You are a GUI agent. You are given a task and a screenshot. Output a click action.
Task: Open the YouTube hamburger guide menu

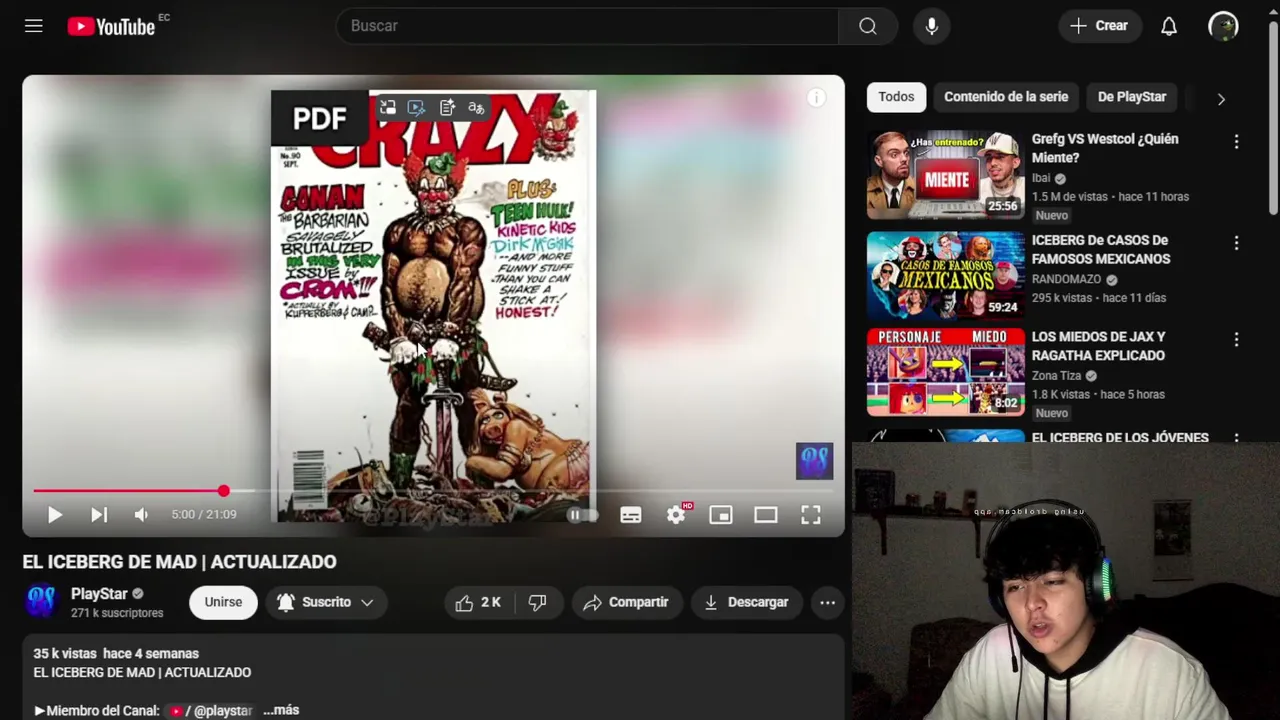tap(34, 26)
